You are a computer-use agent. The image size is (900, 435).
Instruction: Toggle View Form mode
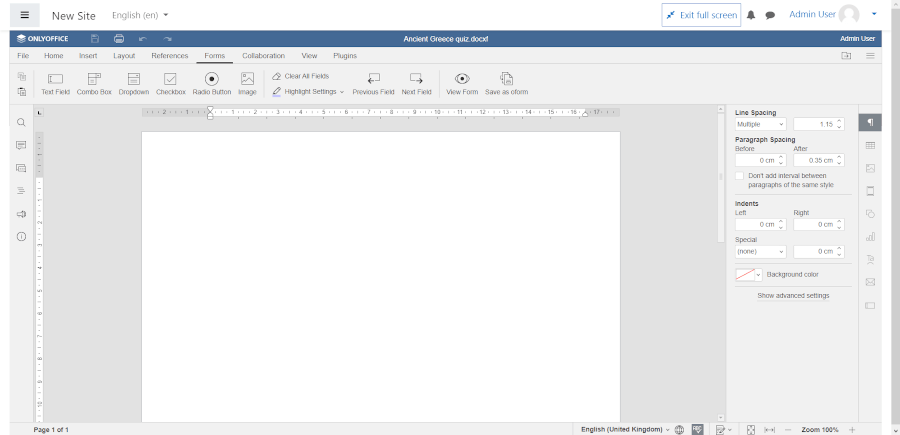tap(462, 84)
